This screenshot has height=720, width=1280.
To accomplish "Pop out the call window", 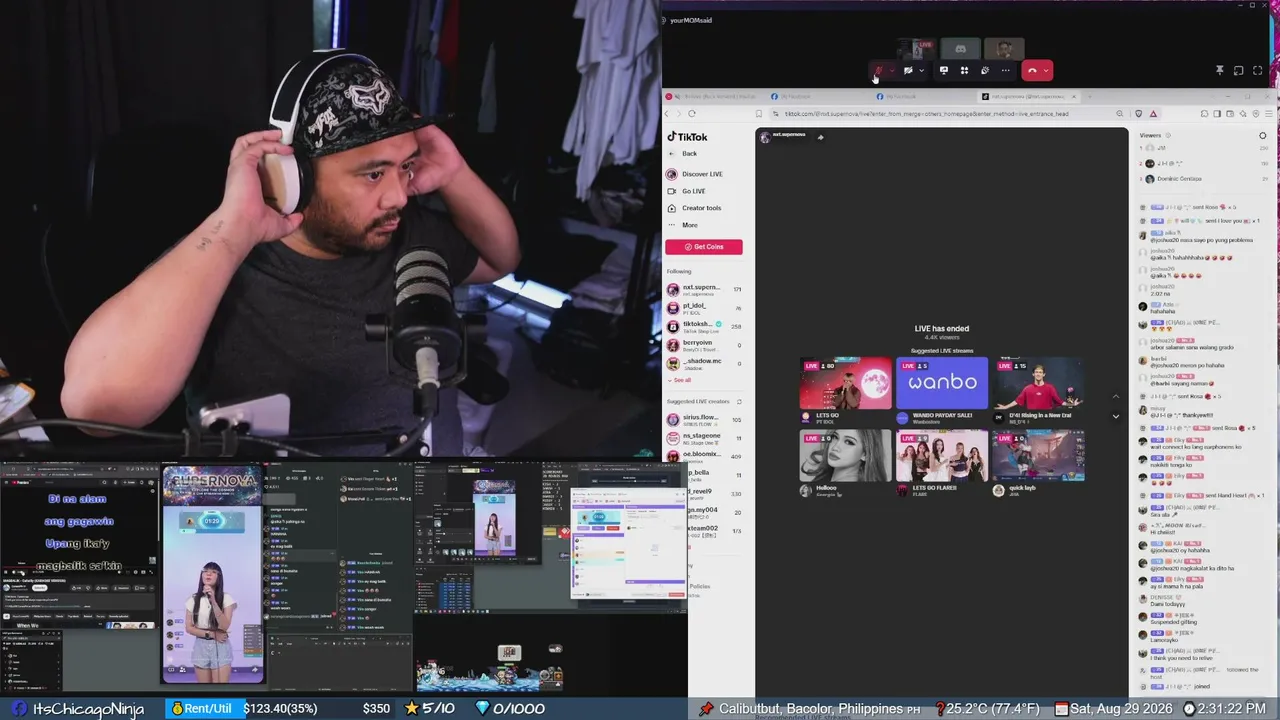I will 1238,71.
